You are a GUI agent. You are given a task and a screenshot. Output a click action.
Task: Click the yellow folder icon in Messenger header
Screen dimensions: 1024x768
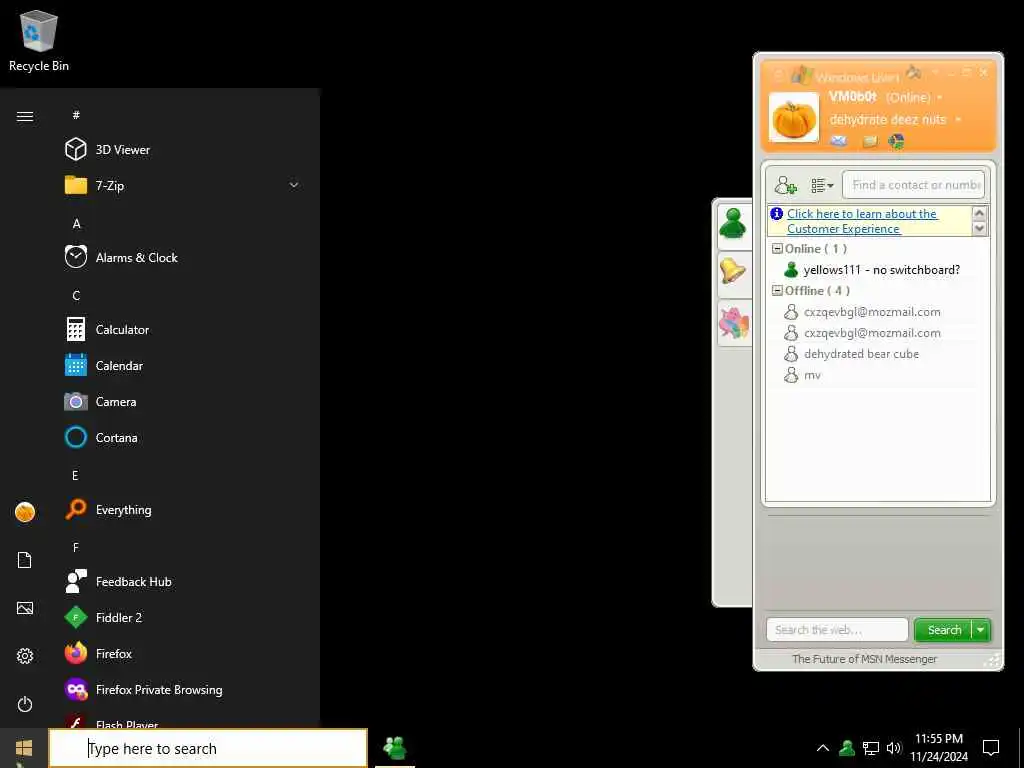pos(870,141)
